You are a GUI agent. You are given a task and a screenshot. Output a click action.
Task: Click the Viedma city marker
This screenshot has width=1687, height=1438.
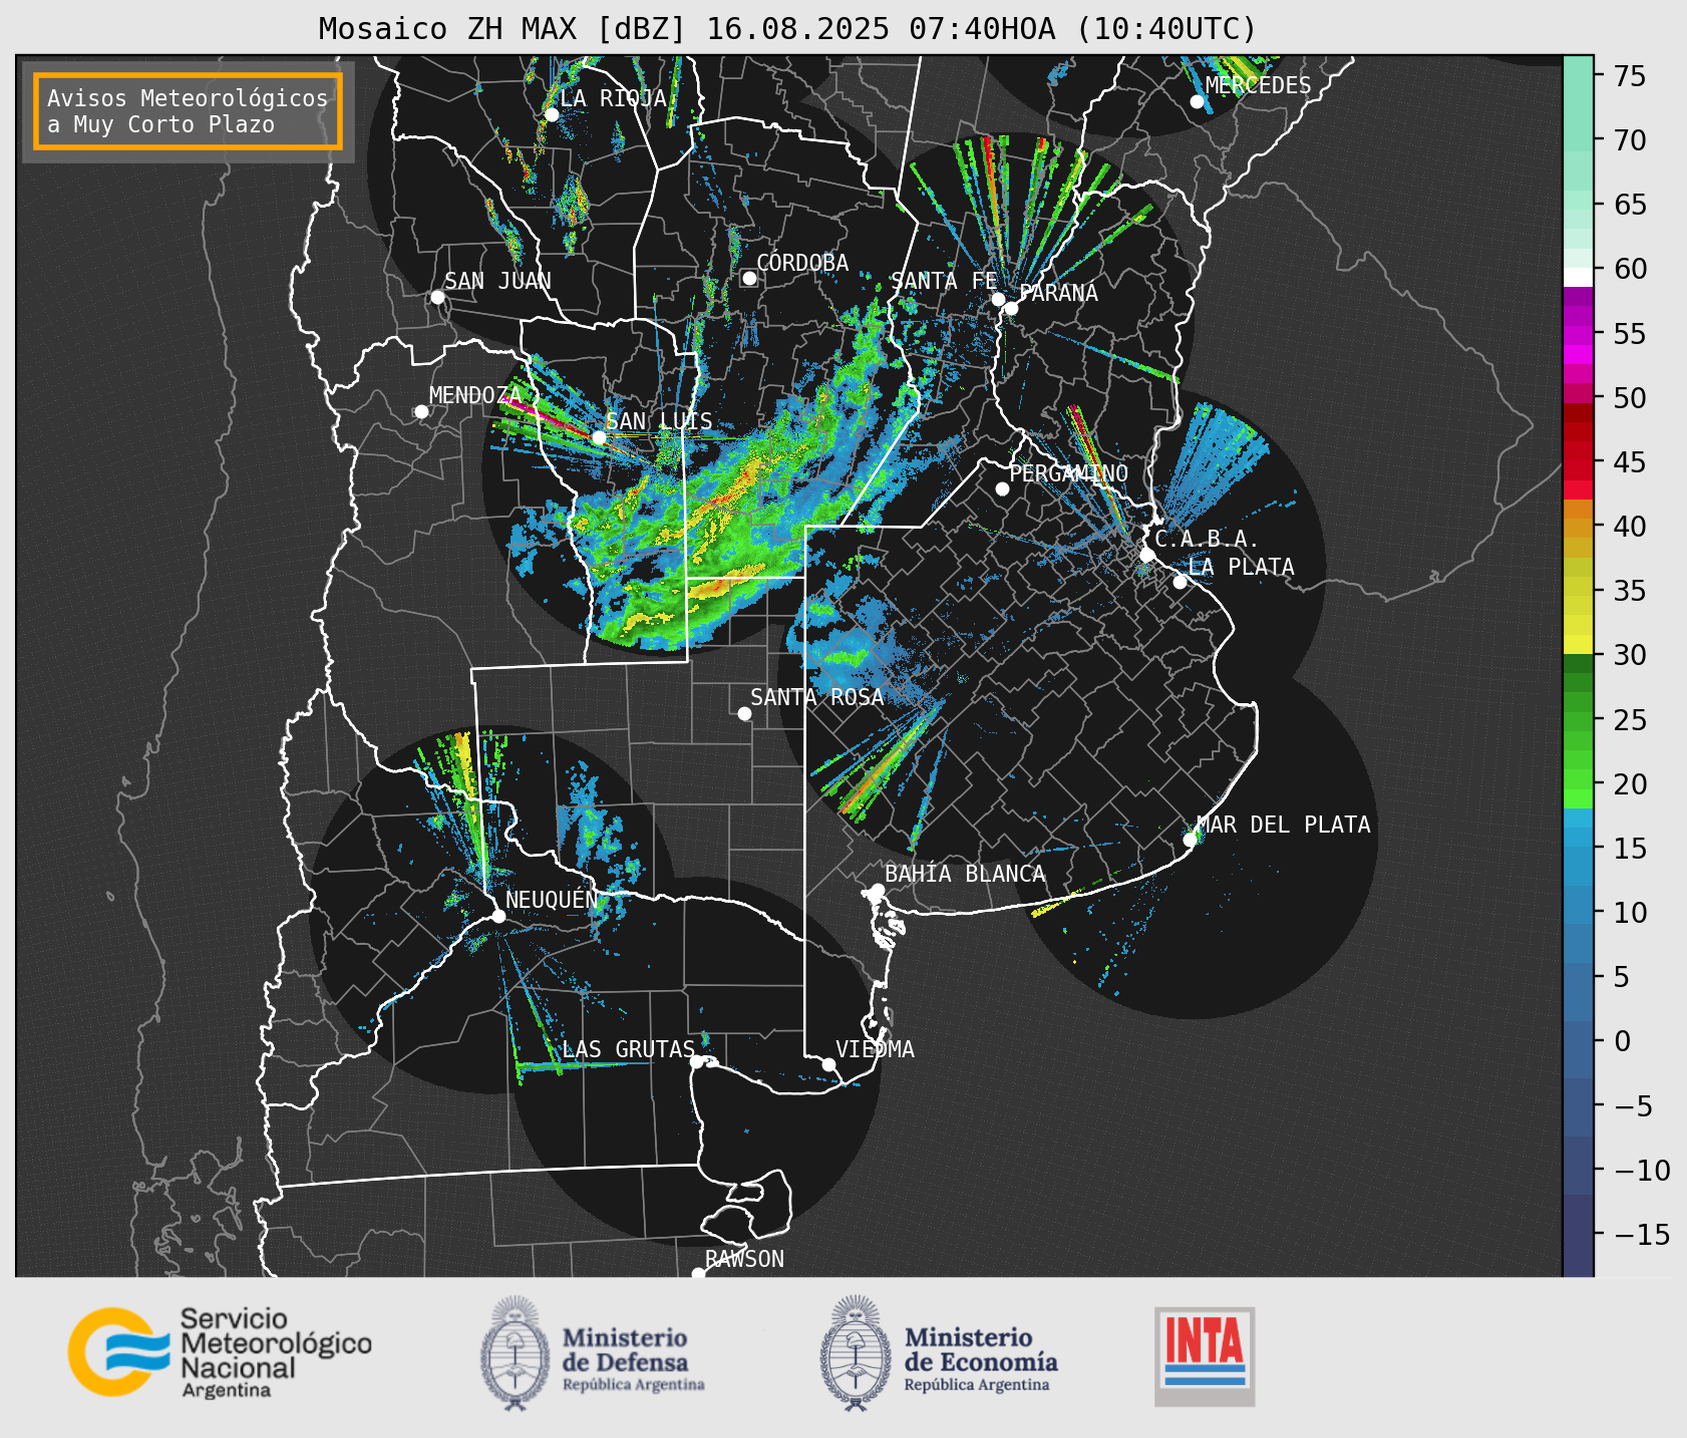click(829, 1064)
